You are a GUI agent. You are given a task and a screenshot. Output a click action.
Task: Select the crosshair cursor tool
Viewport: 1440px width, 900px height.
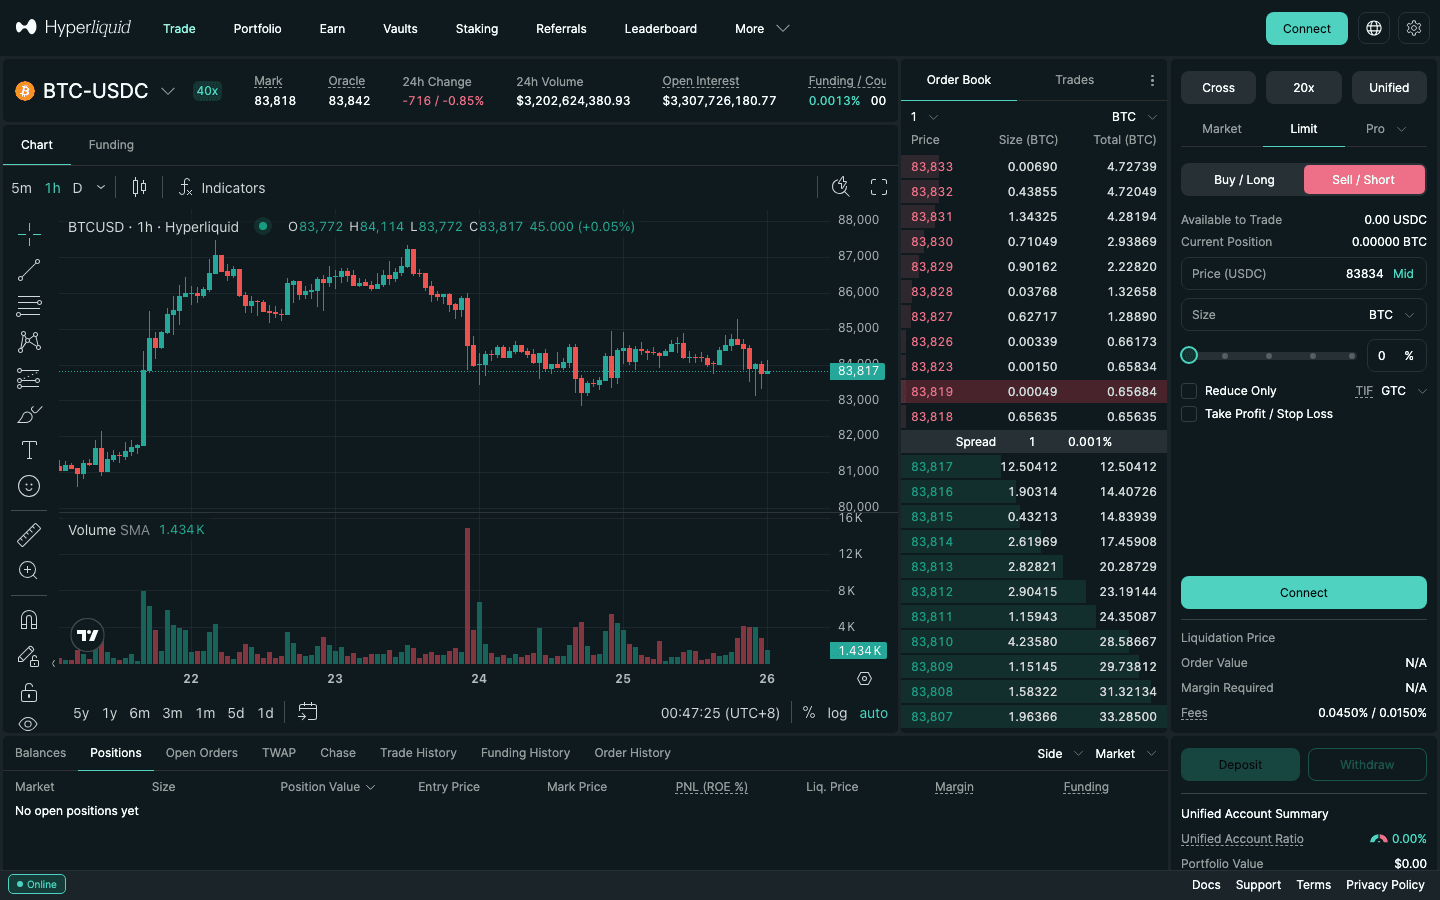[x=29, y=234]
